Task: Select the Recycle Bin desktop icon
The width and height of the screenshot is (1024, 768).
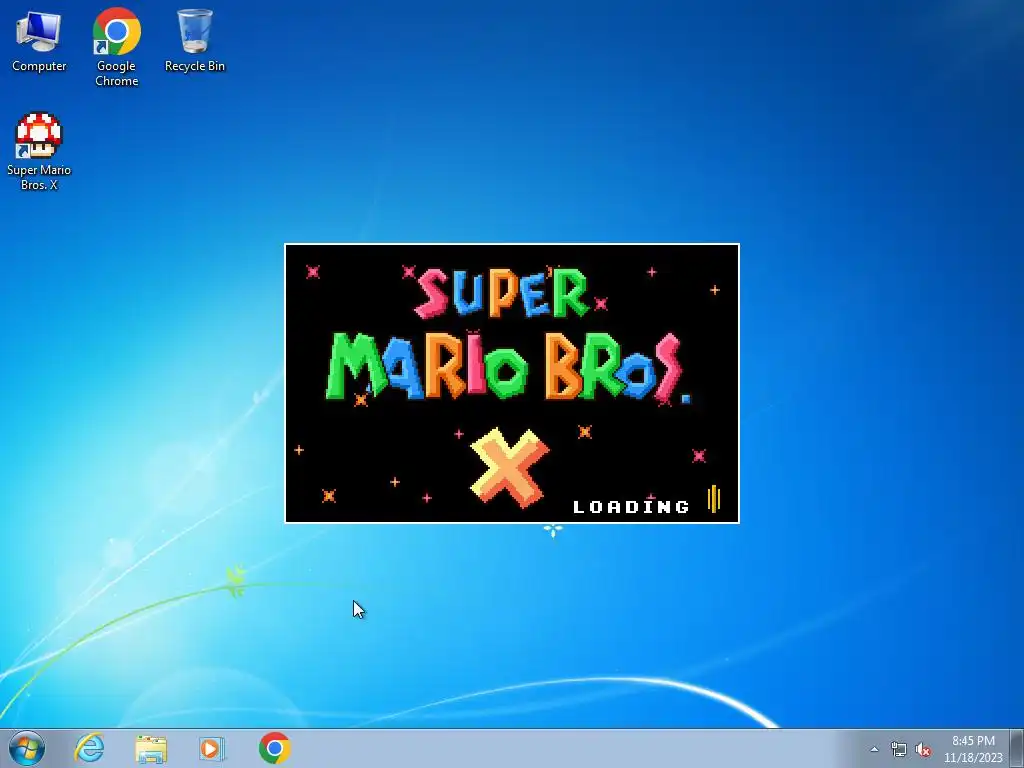Action: click(x=195, y=40)
